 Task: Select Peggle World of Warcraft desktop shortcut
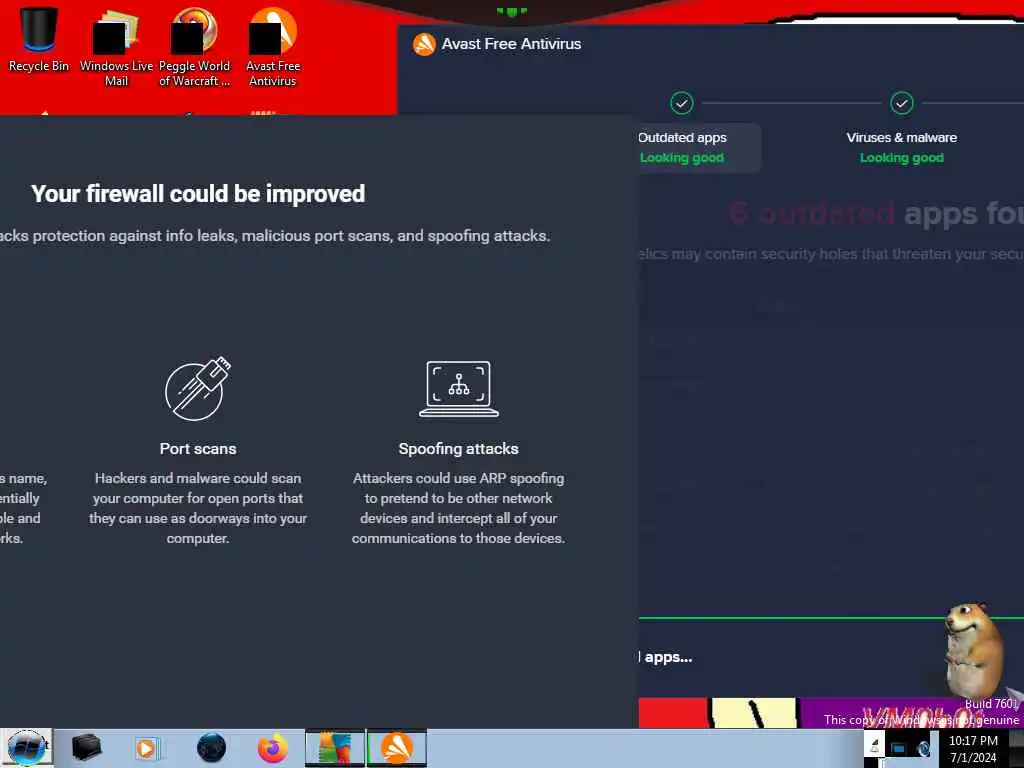point(194,47)
